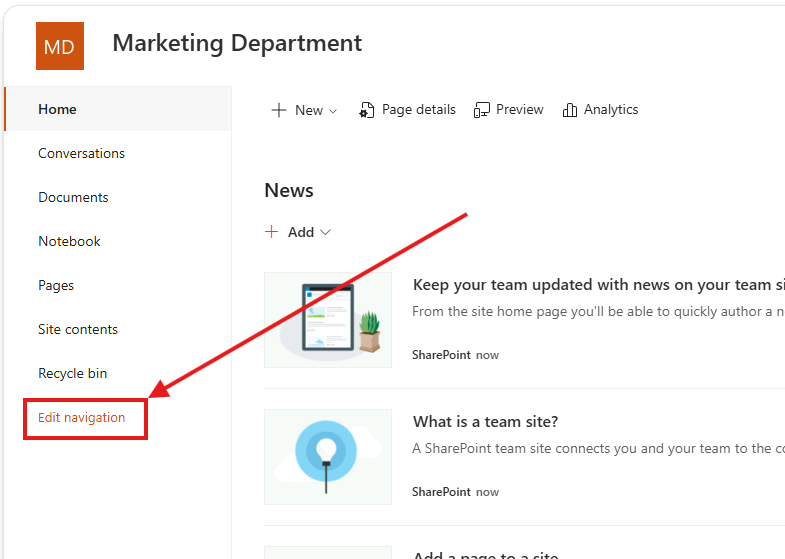The height and width of the screenshot is (559, 785).
Task: Click the plus icon next to New
Action: tap(278, 110)
